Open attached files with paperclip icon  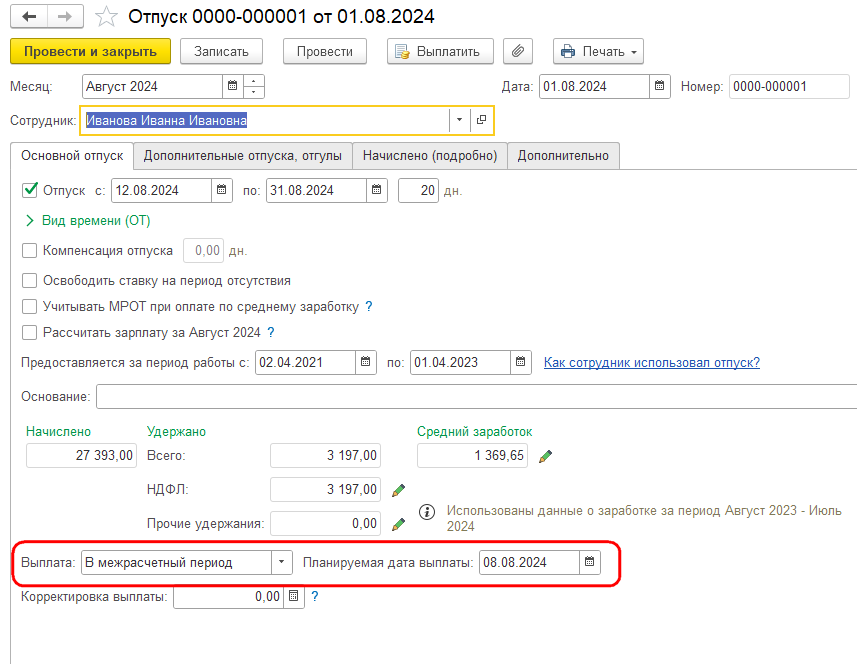click(x=518, y=51)
